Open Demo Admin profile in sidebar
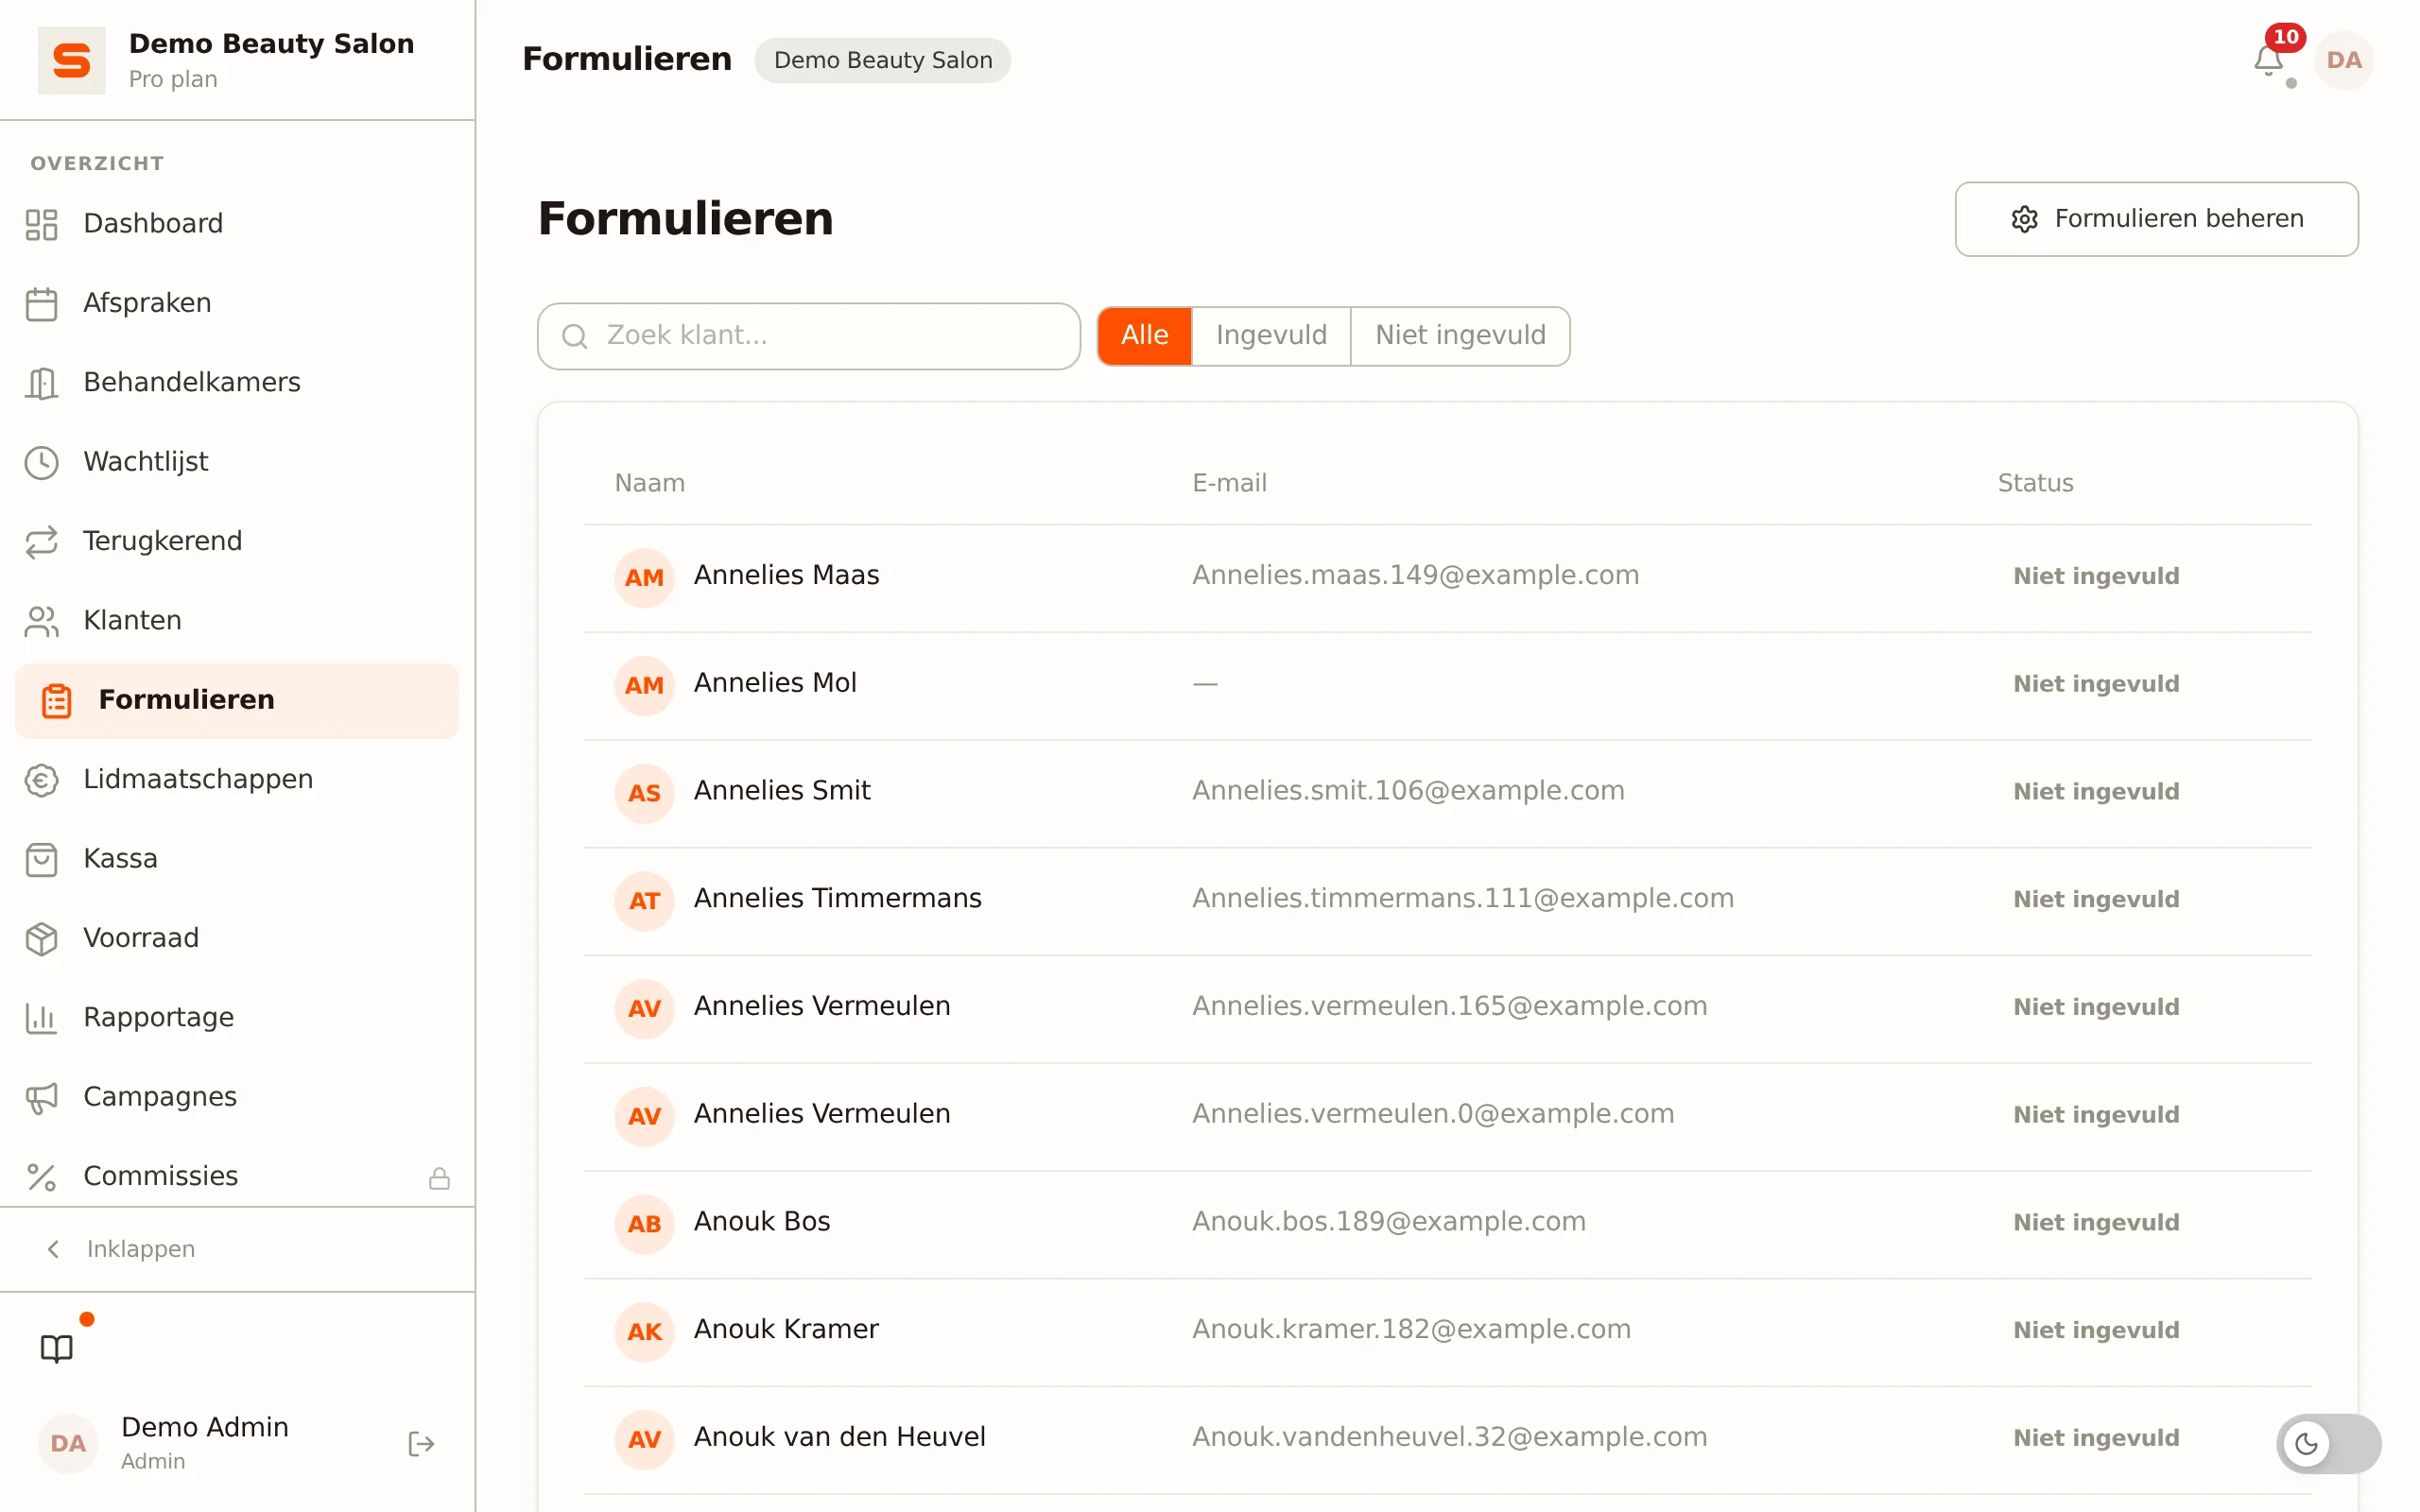The height and width of the screenshot is (1512, 2420). tap(205, 1443)
